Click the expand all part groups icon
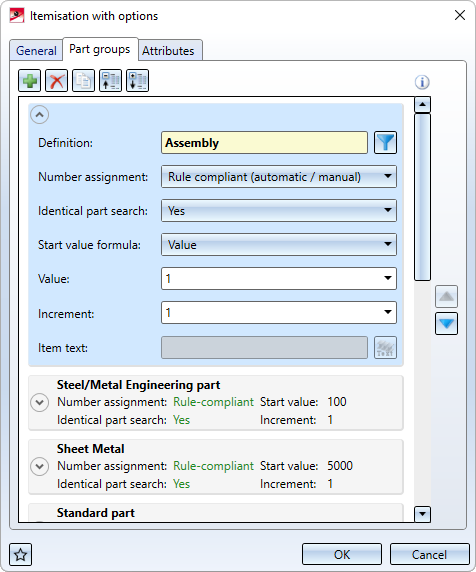Screen dimensions: 476x572 (138, 81)
